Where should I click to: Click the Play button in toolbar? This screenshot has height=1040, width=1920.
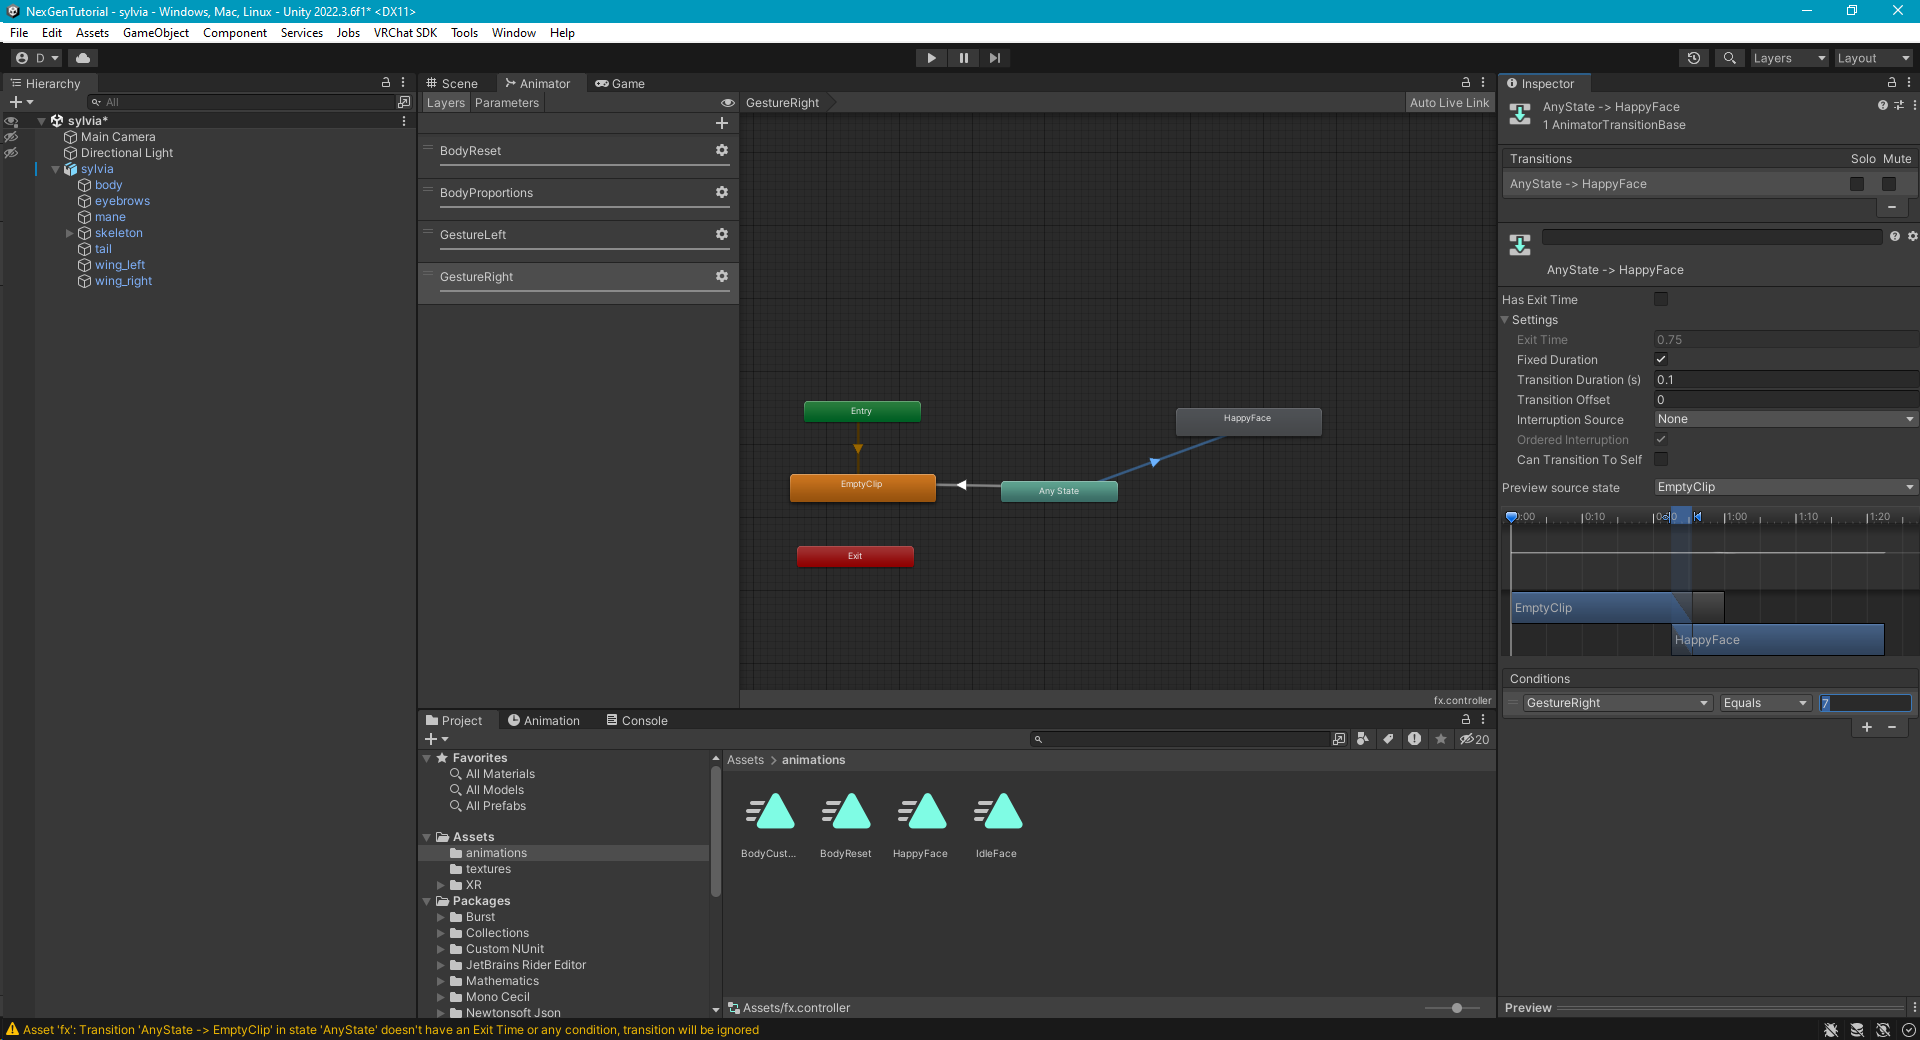931,58
